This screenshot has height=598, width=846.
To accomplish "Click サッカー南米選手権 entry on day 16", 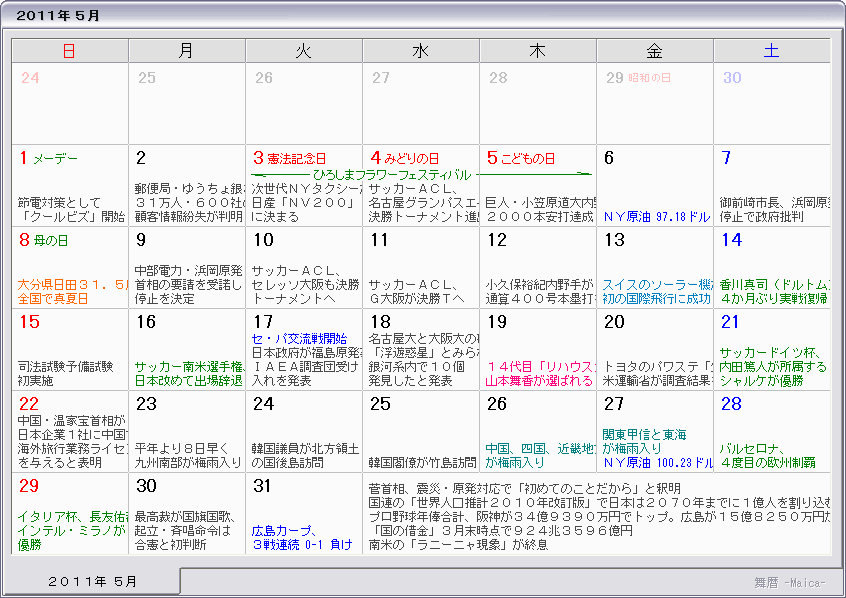I will pyautogui.click(x=189, y=373).
